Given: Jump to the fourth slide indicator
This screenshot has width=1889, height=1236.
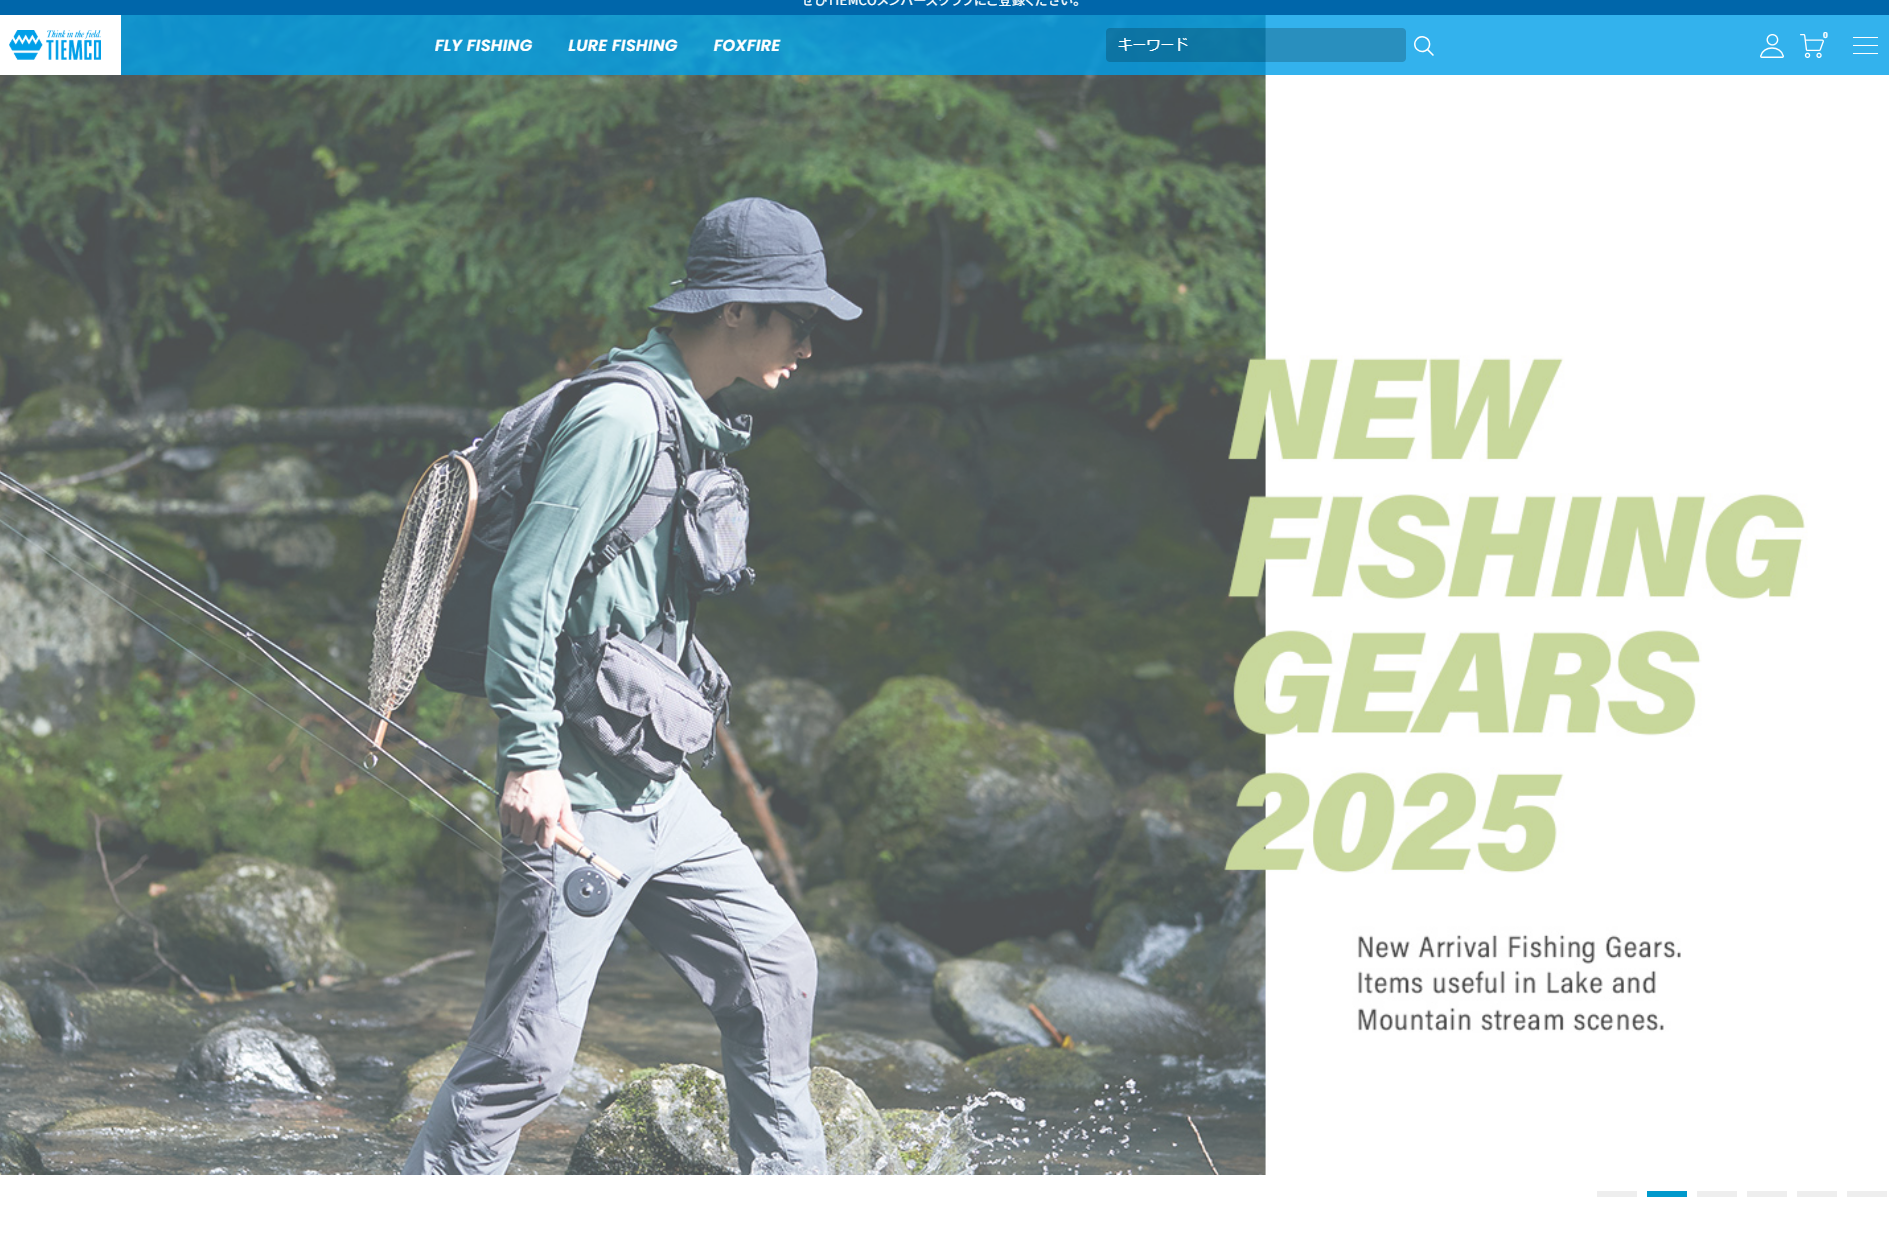Looking at the screenshot, I should click(x=1766, y=1194).
